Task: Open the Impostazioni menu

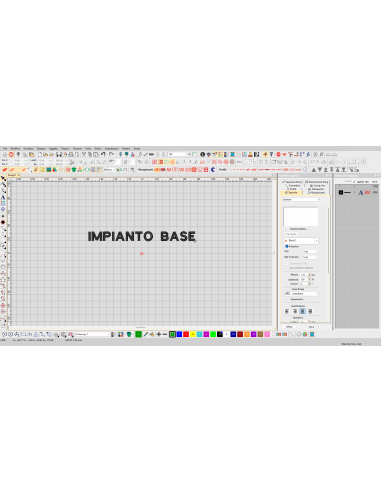Action: pos(112,148)
